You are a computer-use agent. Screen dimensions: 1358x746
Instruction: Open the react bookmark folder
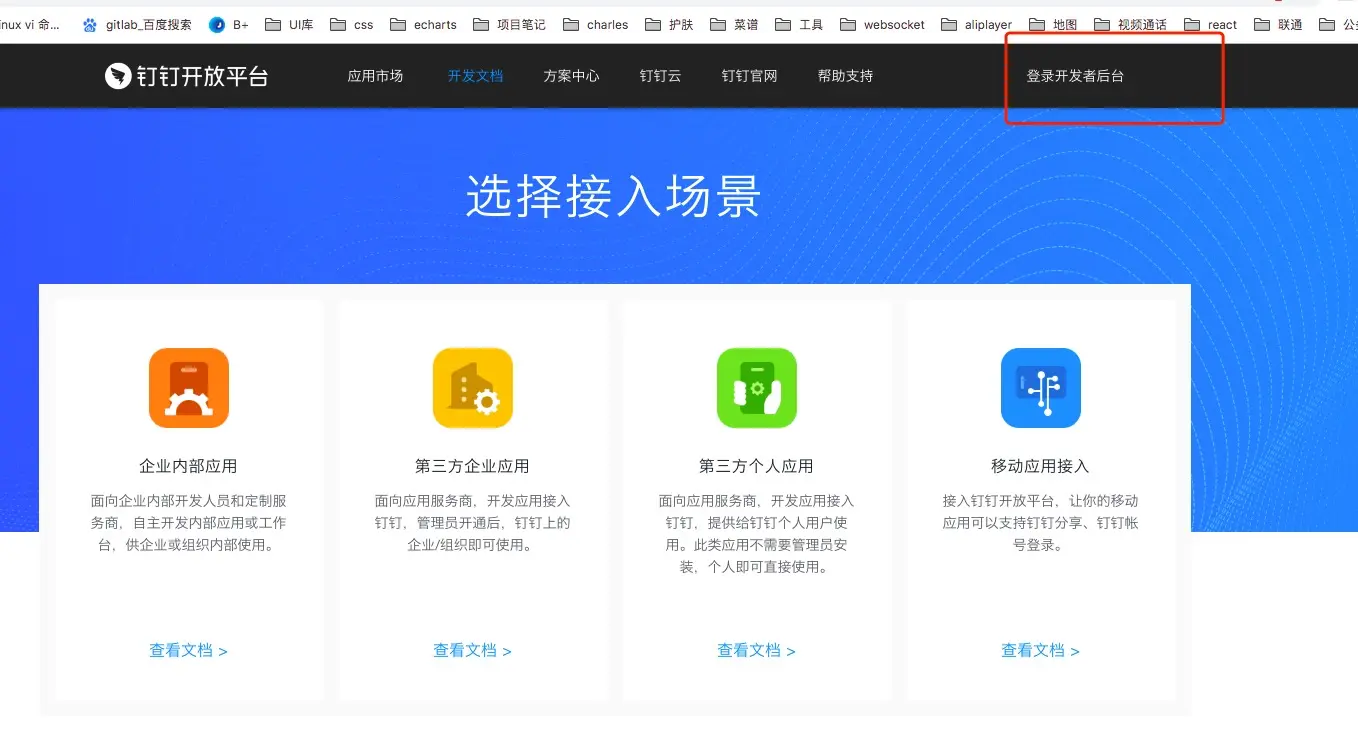(x=1210, y=25)
